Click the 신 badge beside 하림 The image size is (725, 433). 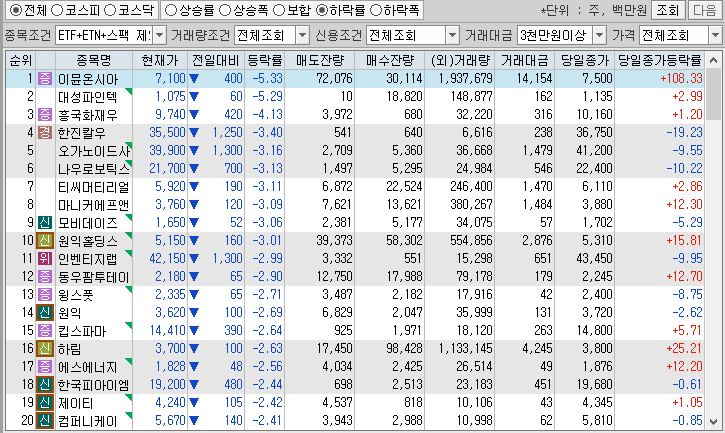pyautogui.click(x=45, y=349)
